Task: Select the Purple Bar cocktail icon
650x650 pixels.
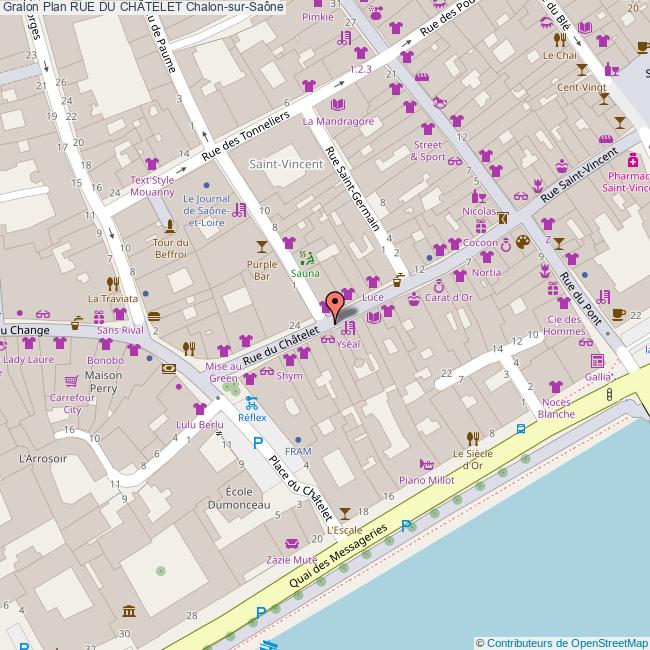Action: pyautogui.click(x=262, y=245)
